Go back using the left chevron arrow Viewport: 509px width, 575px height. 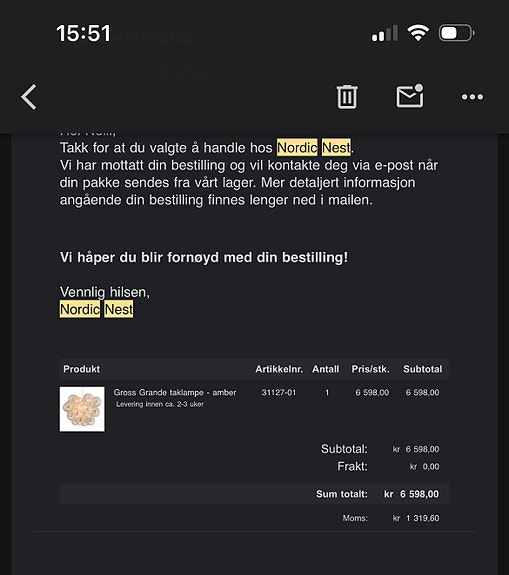pos(29,97)
